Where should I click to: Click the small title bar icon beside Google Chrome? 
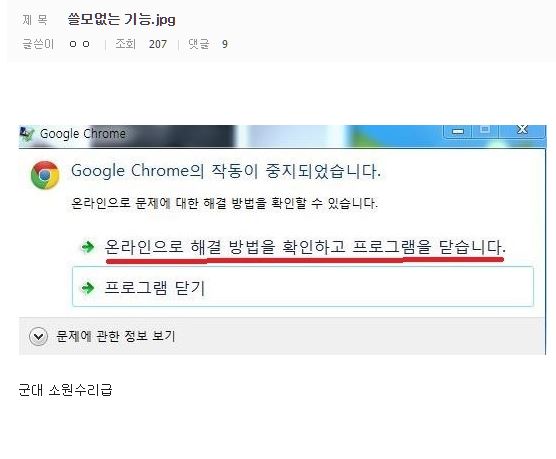point(27,134)
